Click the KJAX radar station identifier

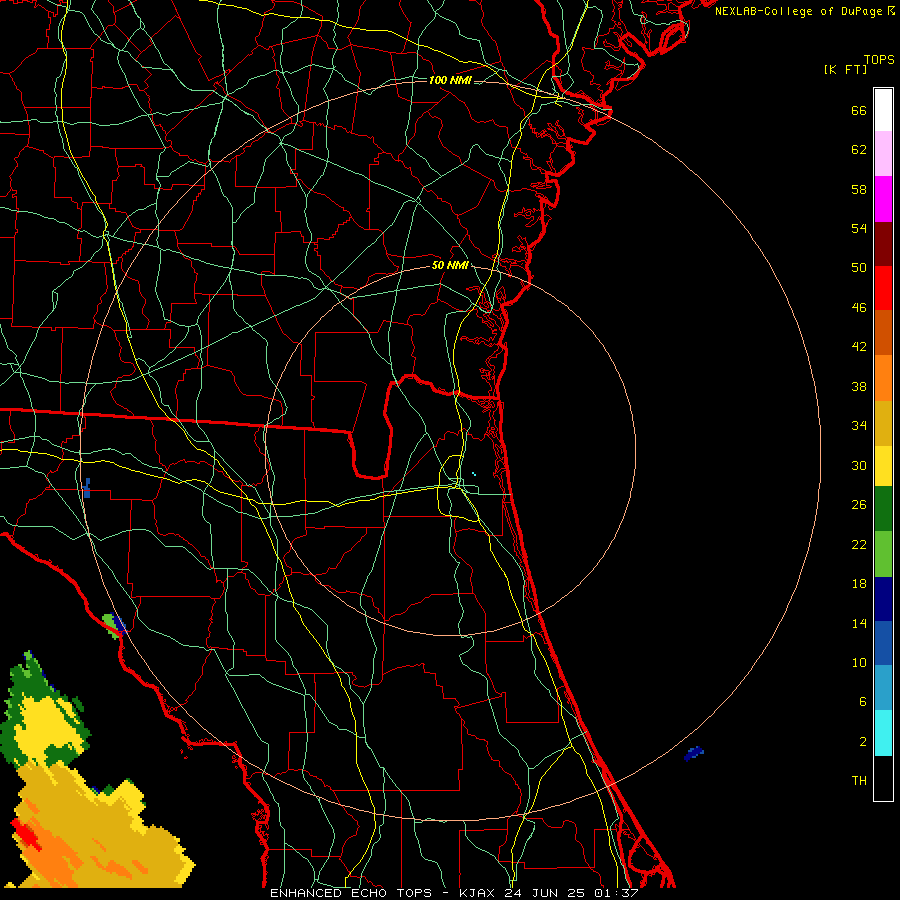point(478,893)
